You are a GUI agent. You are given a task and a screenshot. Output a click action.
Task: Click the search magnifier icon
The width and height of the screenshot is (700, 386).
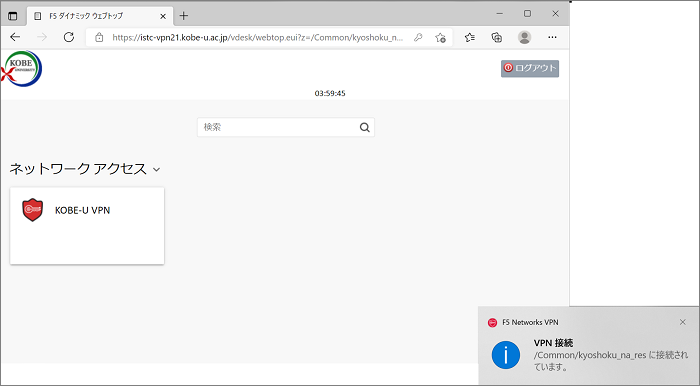365,128
